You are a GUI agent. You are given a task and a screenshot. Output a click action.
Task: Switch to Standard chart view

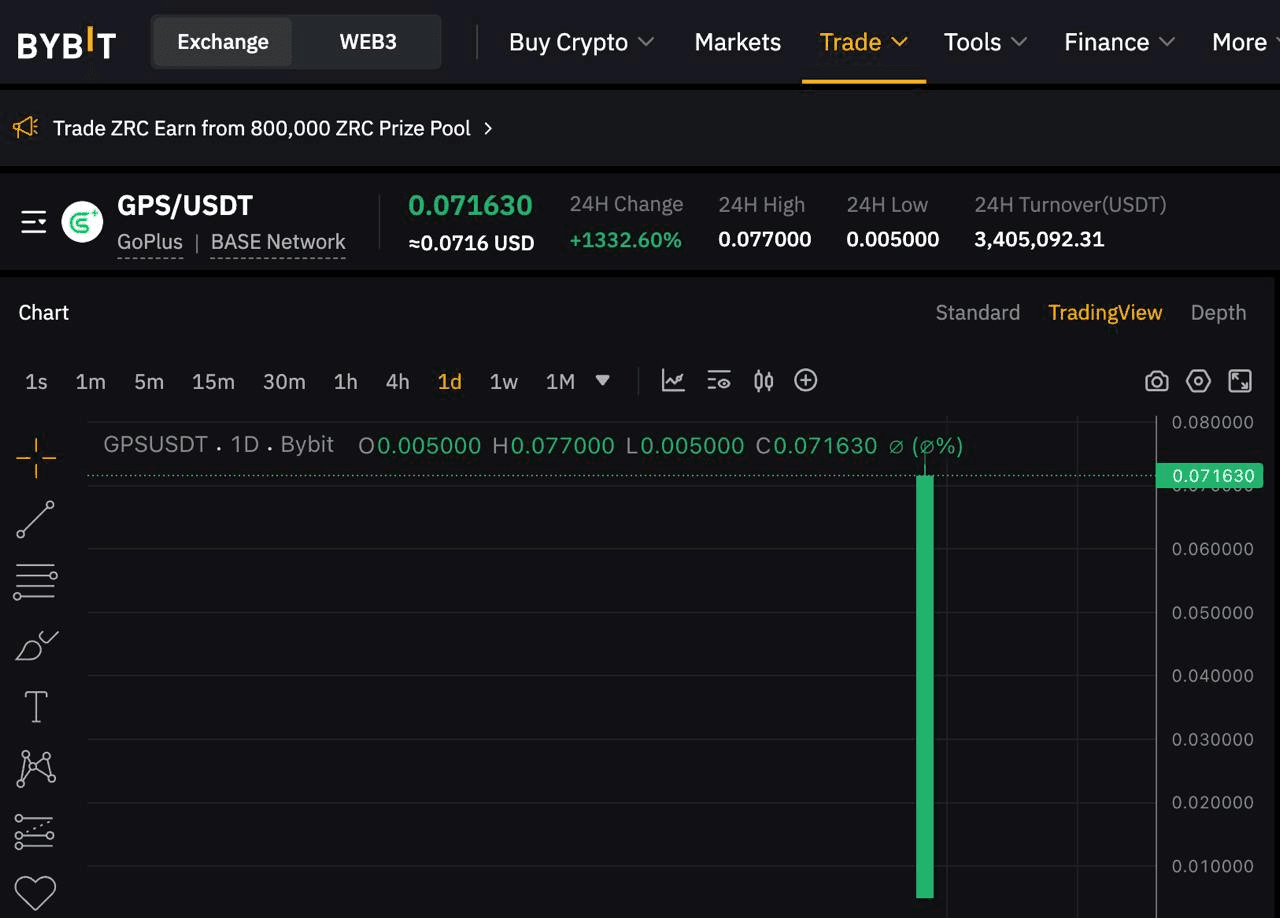pos(978,313)
